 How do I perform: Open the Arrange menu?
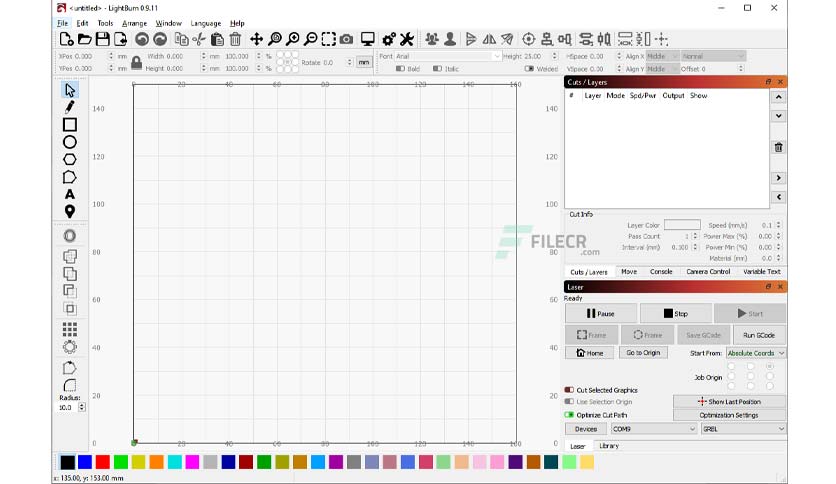[x=134, y=23]
